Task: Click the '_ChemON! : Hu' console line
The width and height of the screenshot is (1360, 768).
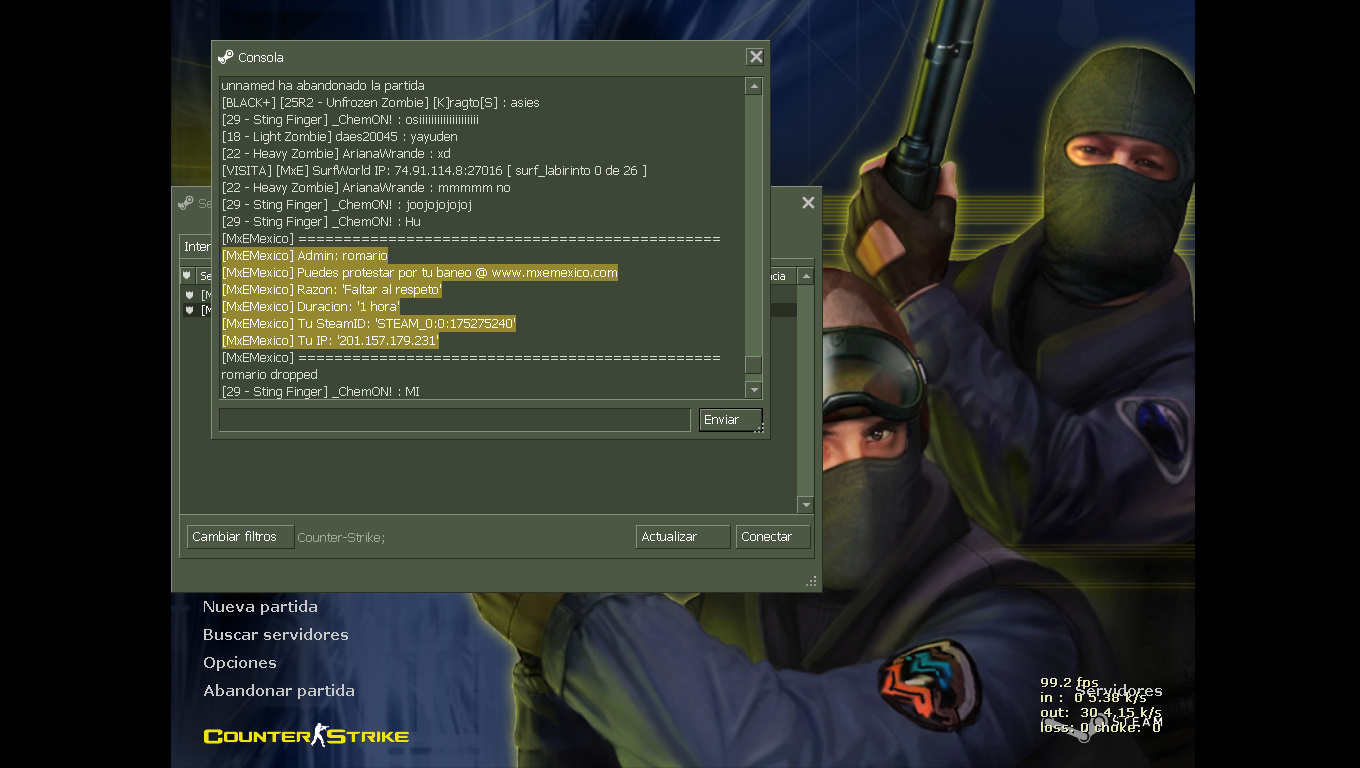Action: (x=321, y=222)
